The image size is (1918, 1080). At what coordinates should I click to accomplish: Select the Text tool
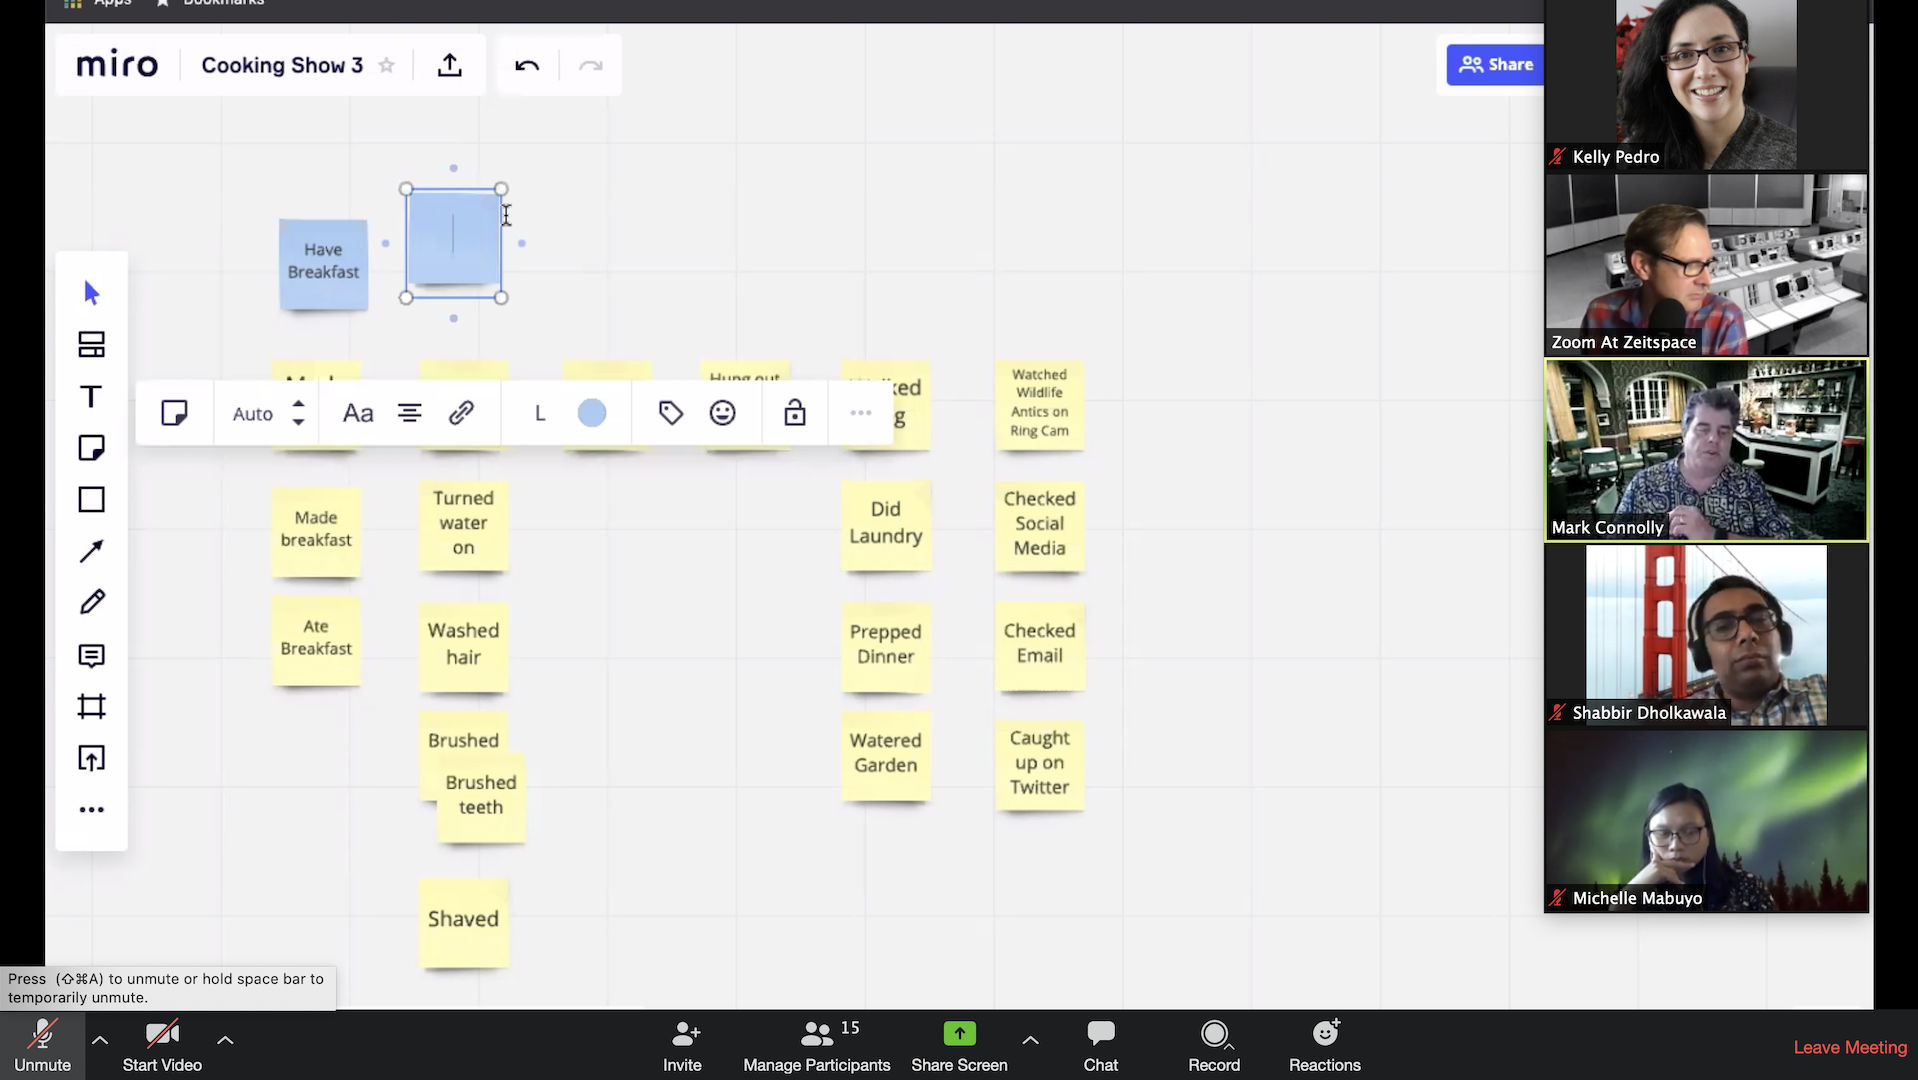[x=91, y=395]
